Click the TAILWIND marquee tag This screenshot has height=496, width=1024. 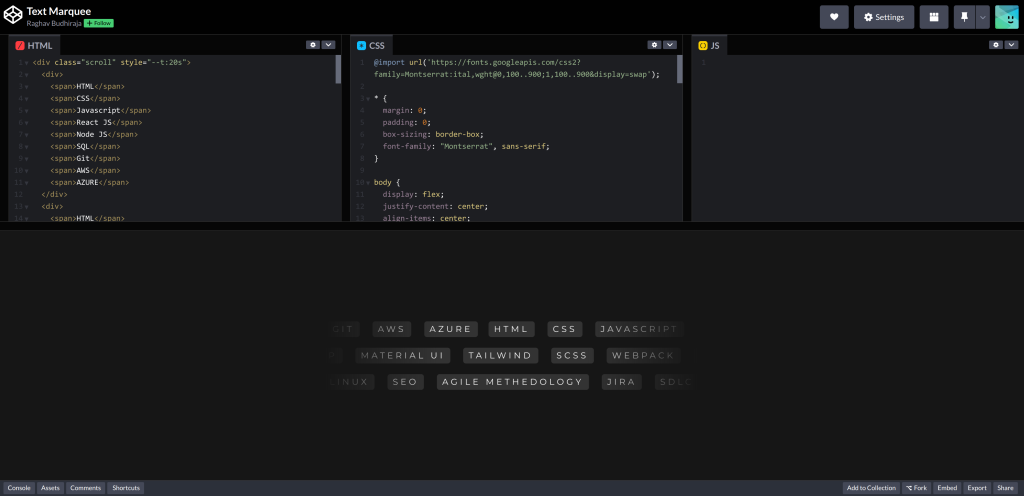point(501,355)
